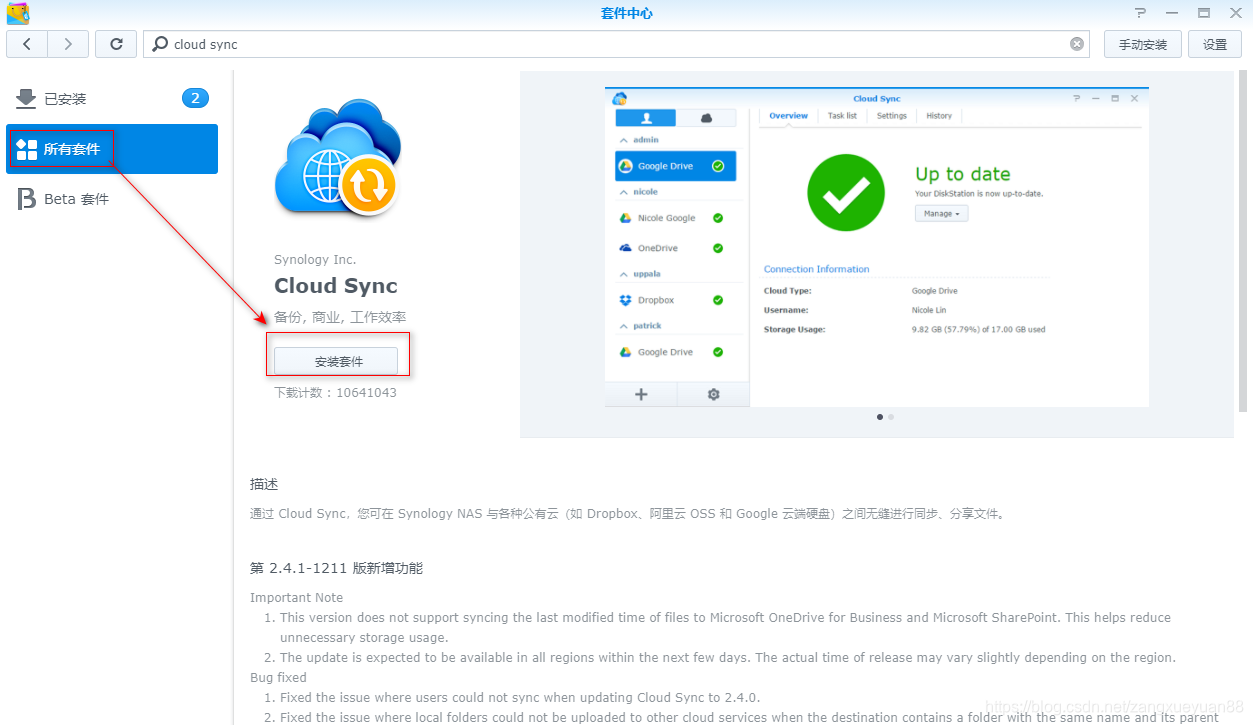The width and height of the screenshot is (1253, 725).
Task: Click the Important Note heading
Action: pos(296,598)
